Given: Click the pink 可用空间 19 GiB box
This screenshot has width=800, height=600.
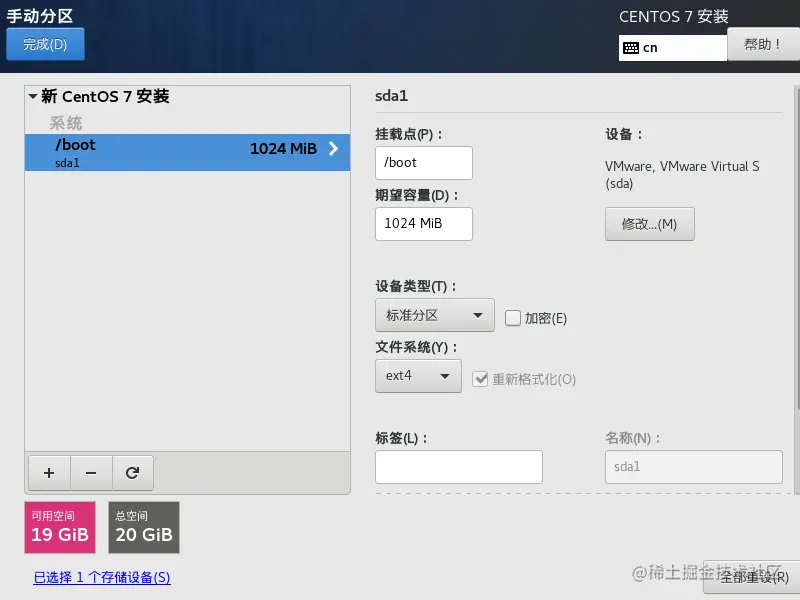Looking at the screenshot, I should (60, 528).
